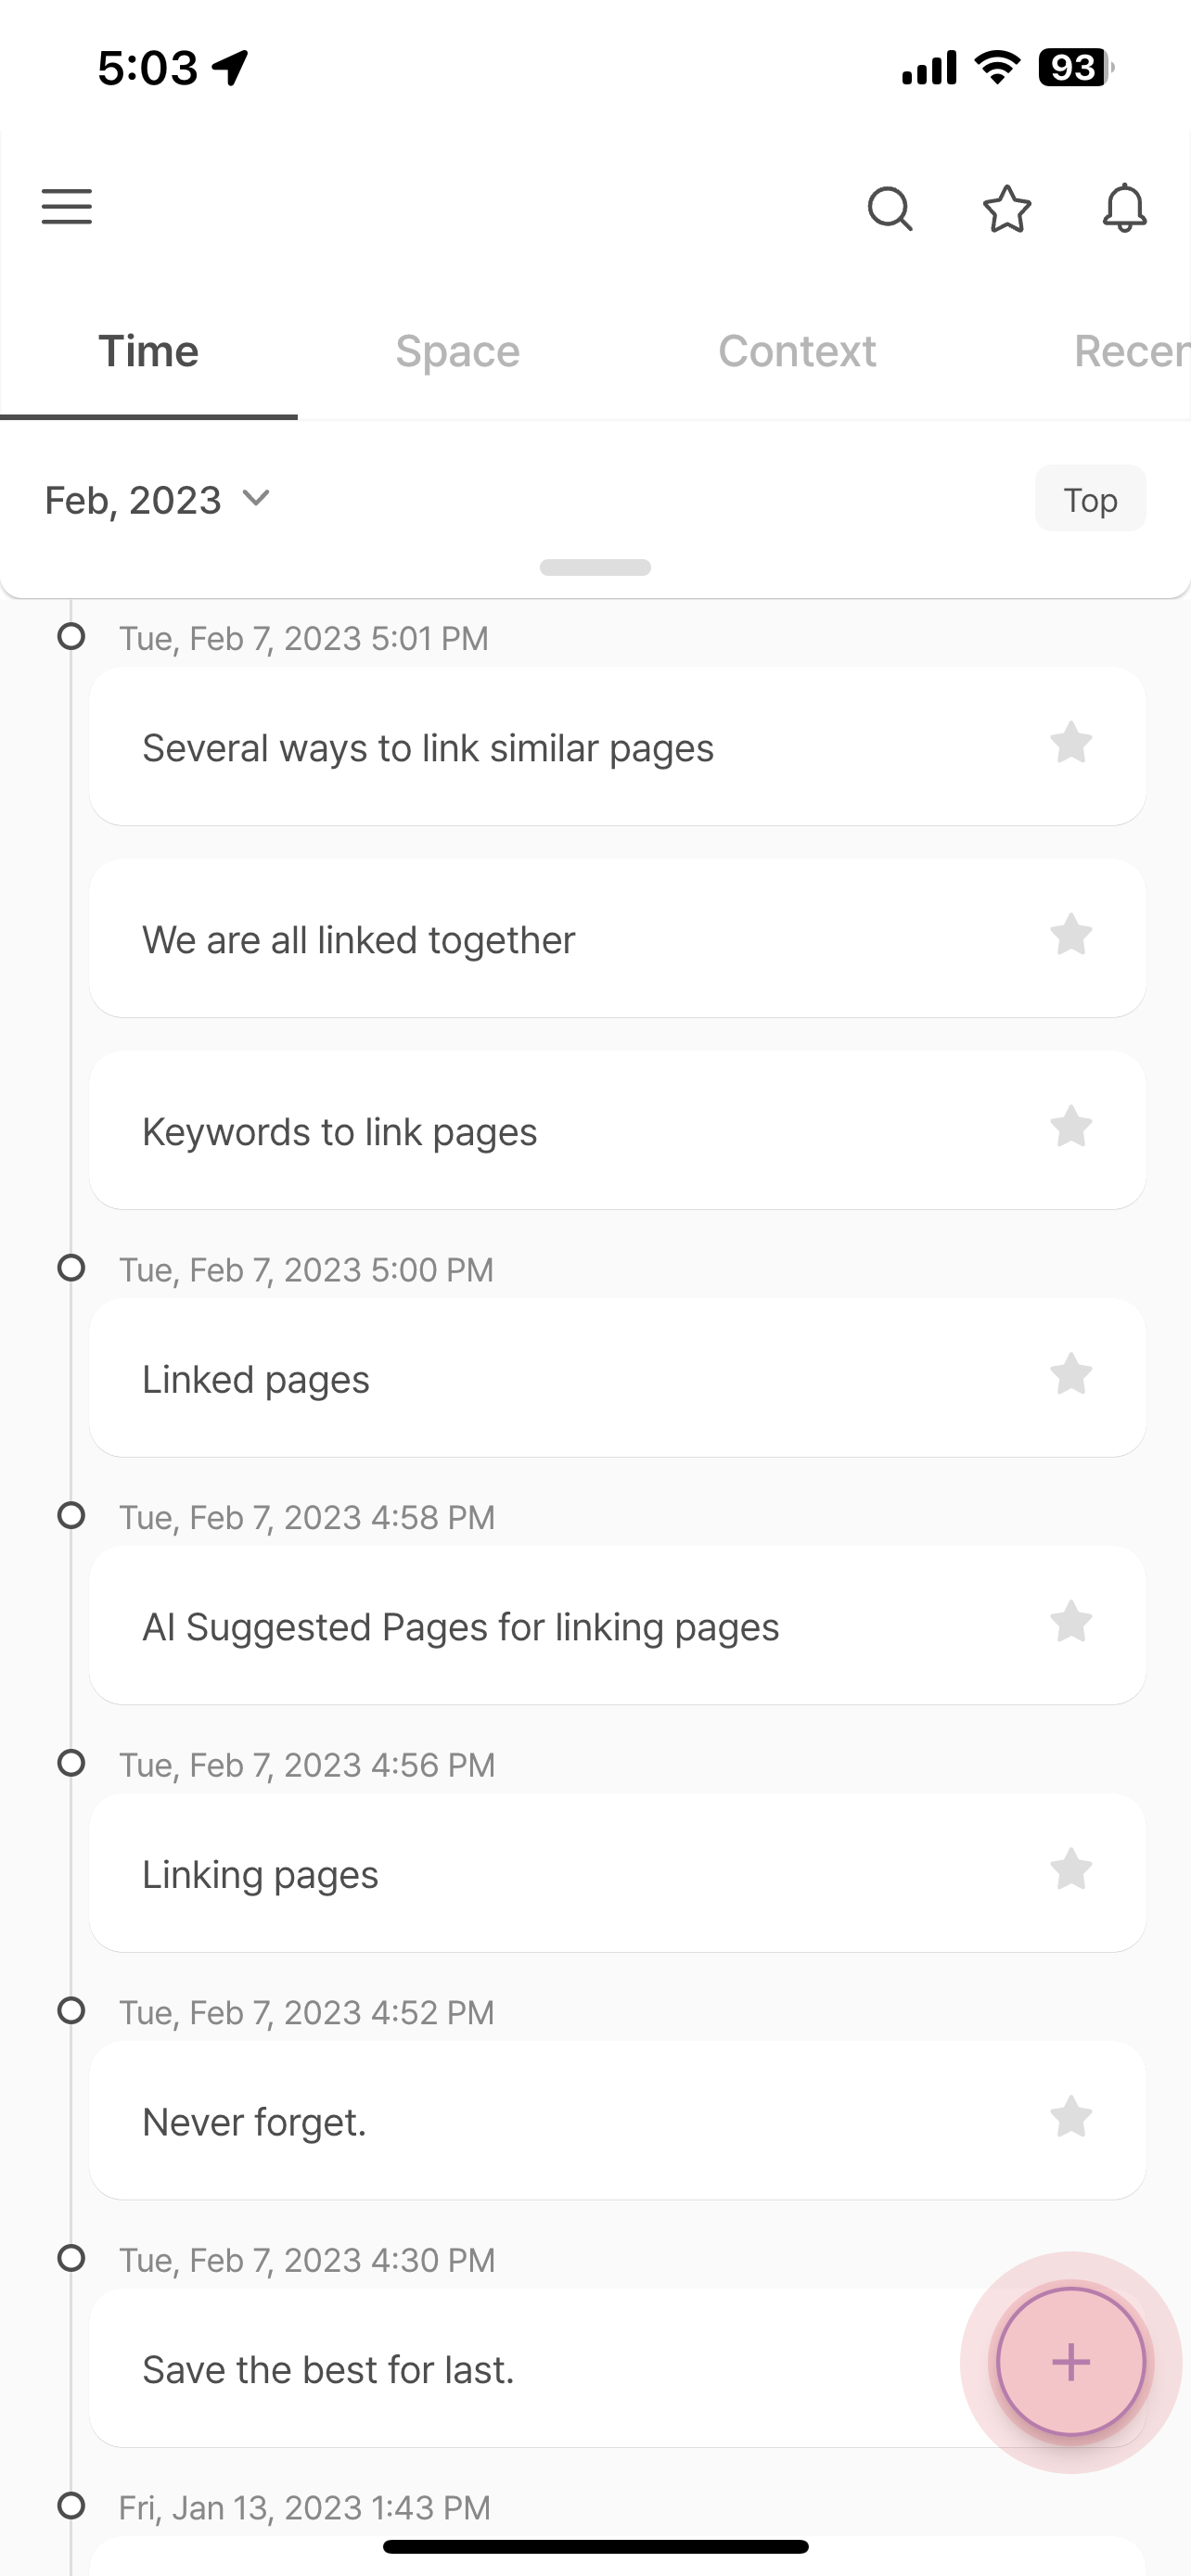Open favorites star in header
Image resolution: width=1191 pixels, height=2576 pixels.
pos(1007,208)
